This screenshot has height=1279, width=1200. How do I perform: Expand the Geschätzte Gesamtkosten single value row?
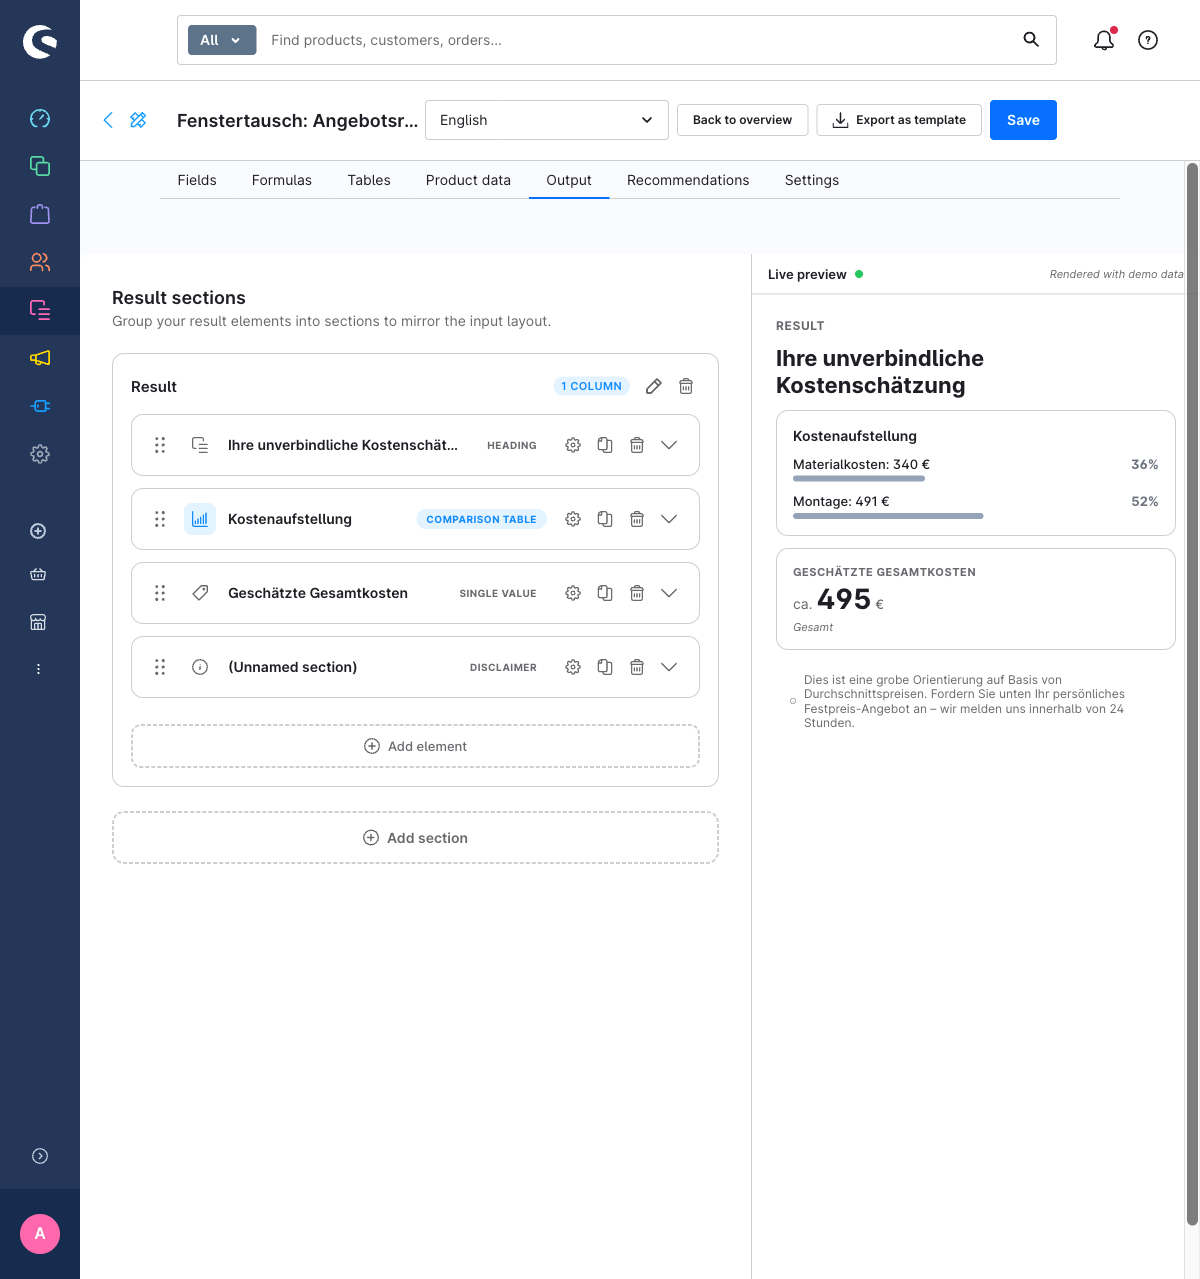[x=669, y=593]
